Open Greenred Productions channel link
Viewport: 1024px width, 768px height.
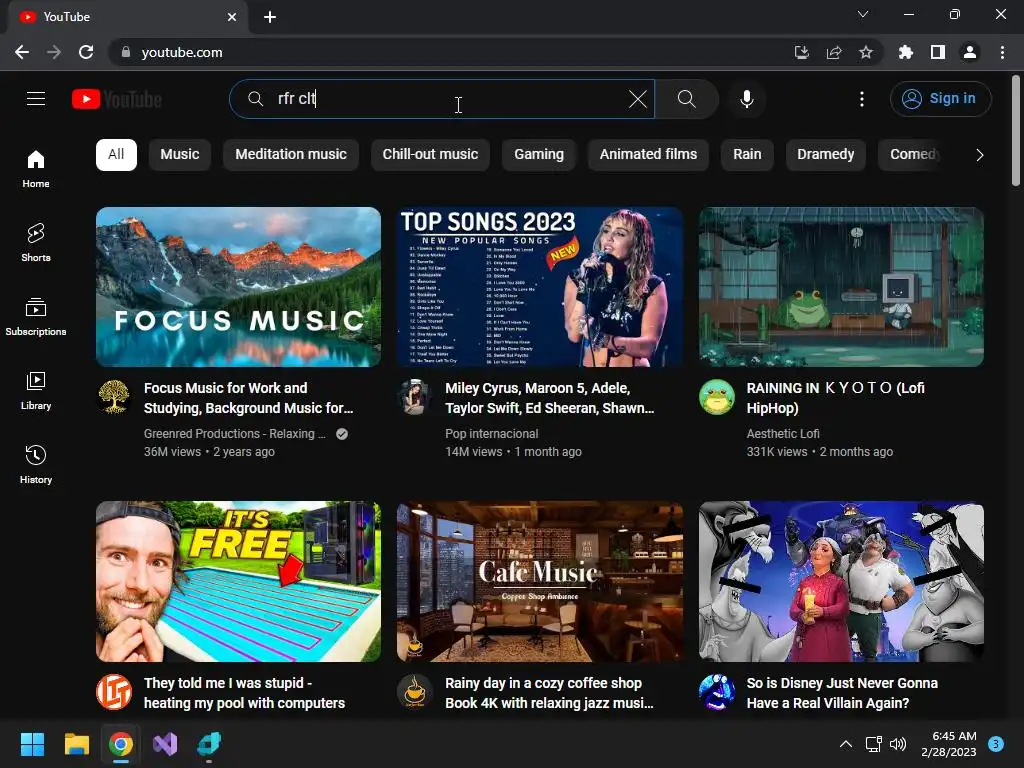234,434
